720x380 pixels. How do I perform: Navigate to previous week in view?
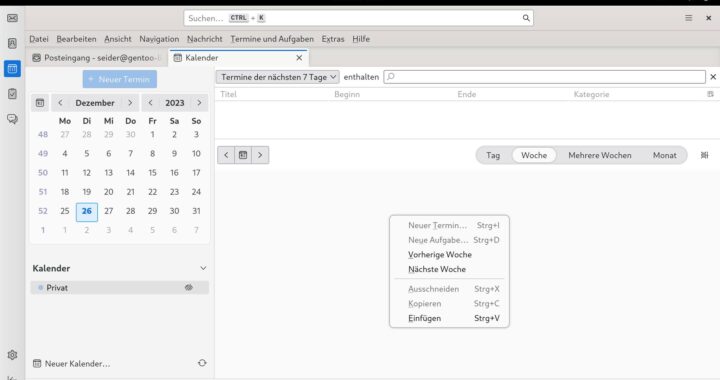[226, 155]
